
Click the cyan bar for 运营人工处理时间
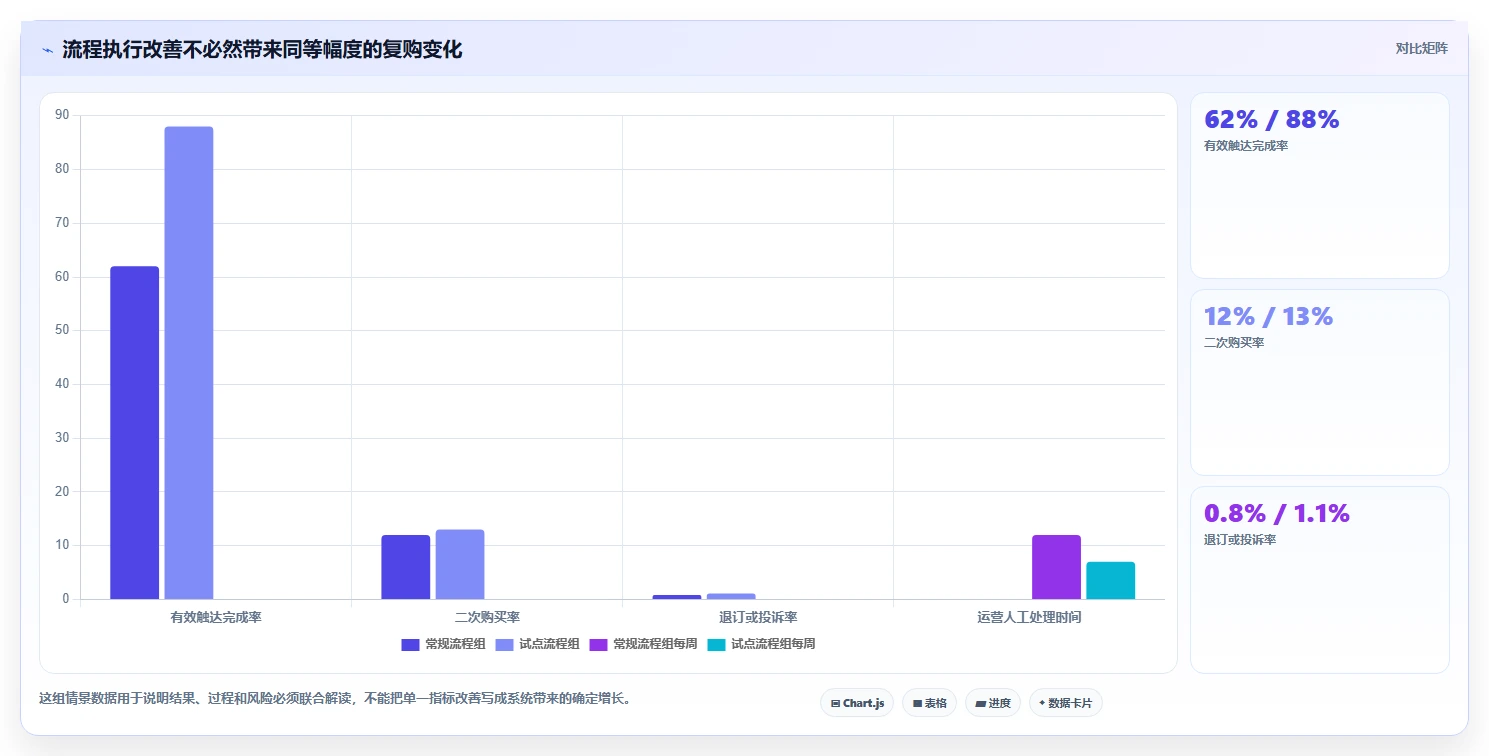click(1111, 581)
